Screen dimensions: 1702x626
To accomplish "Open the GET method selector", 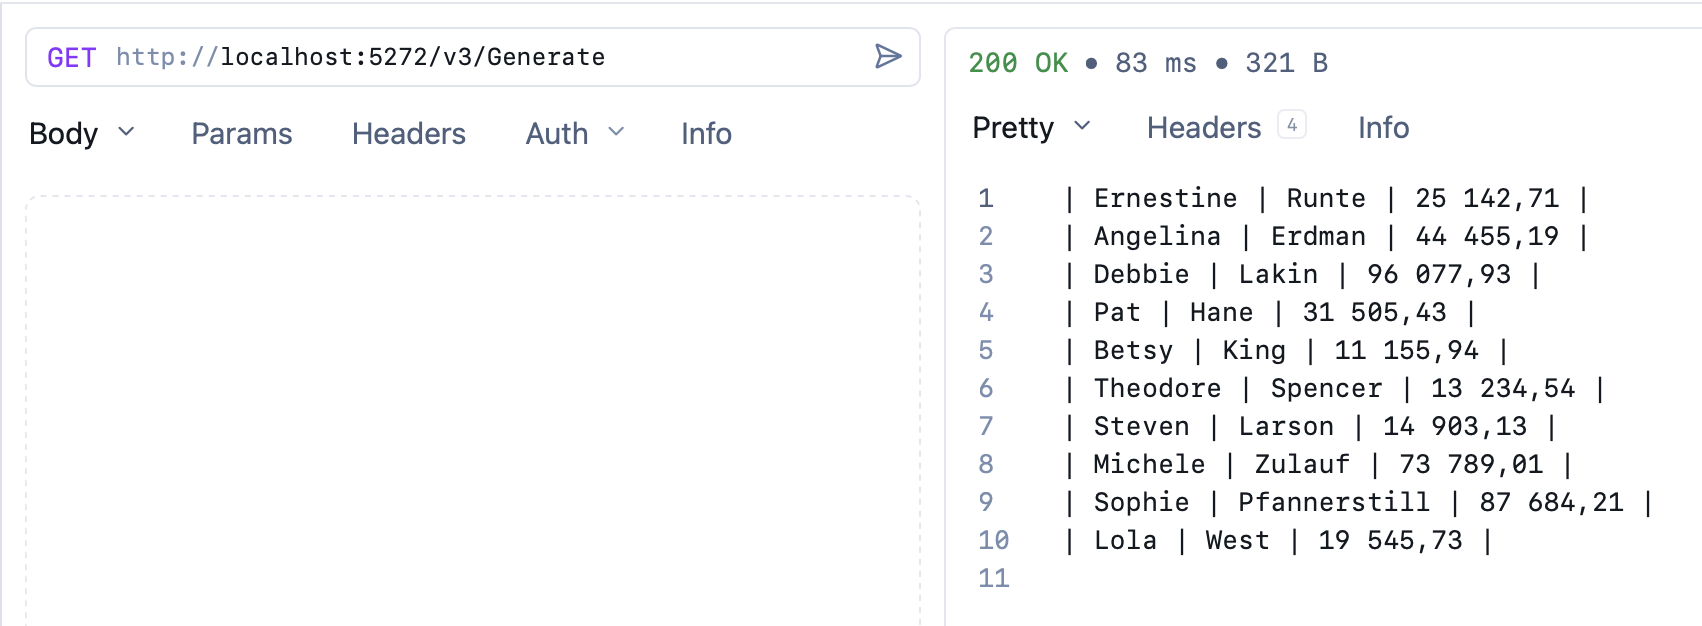I will point(71,58).
